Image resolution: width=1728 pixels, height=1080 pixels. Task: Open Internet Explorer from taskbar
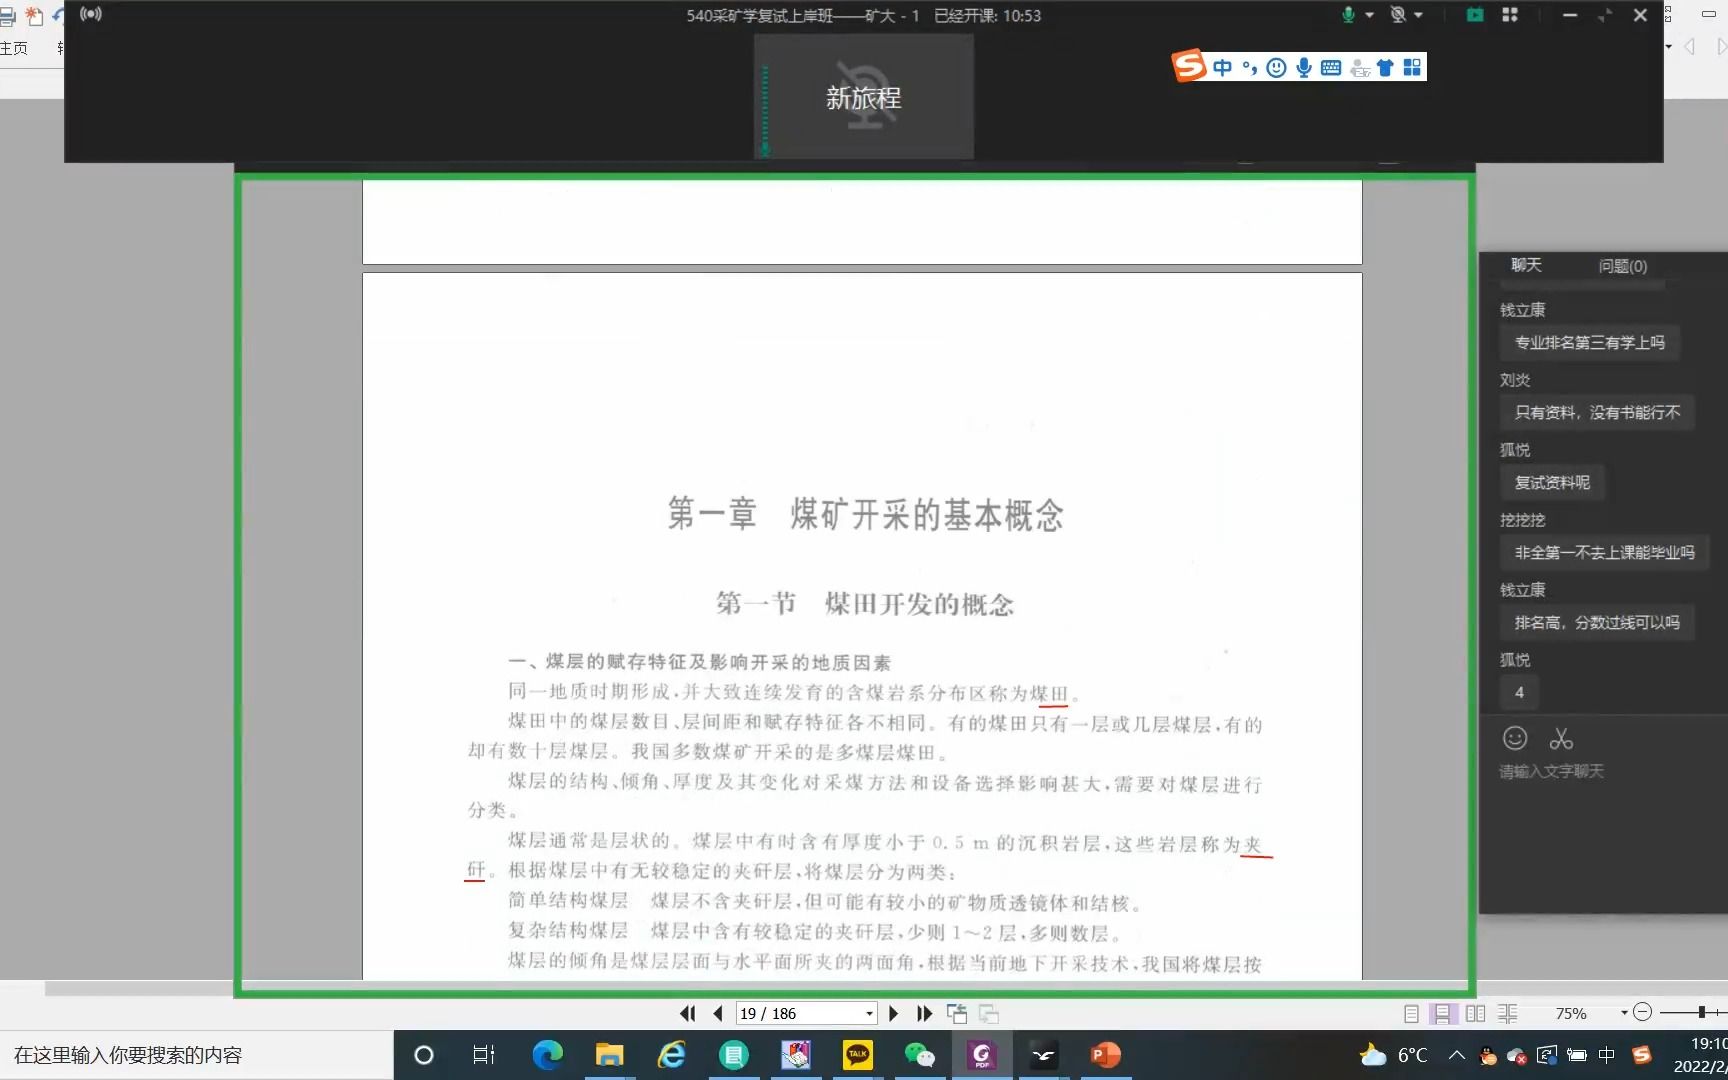point(671,1055)
